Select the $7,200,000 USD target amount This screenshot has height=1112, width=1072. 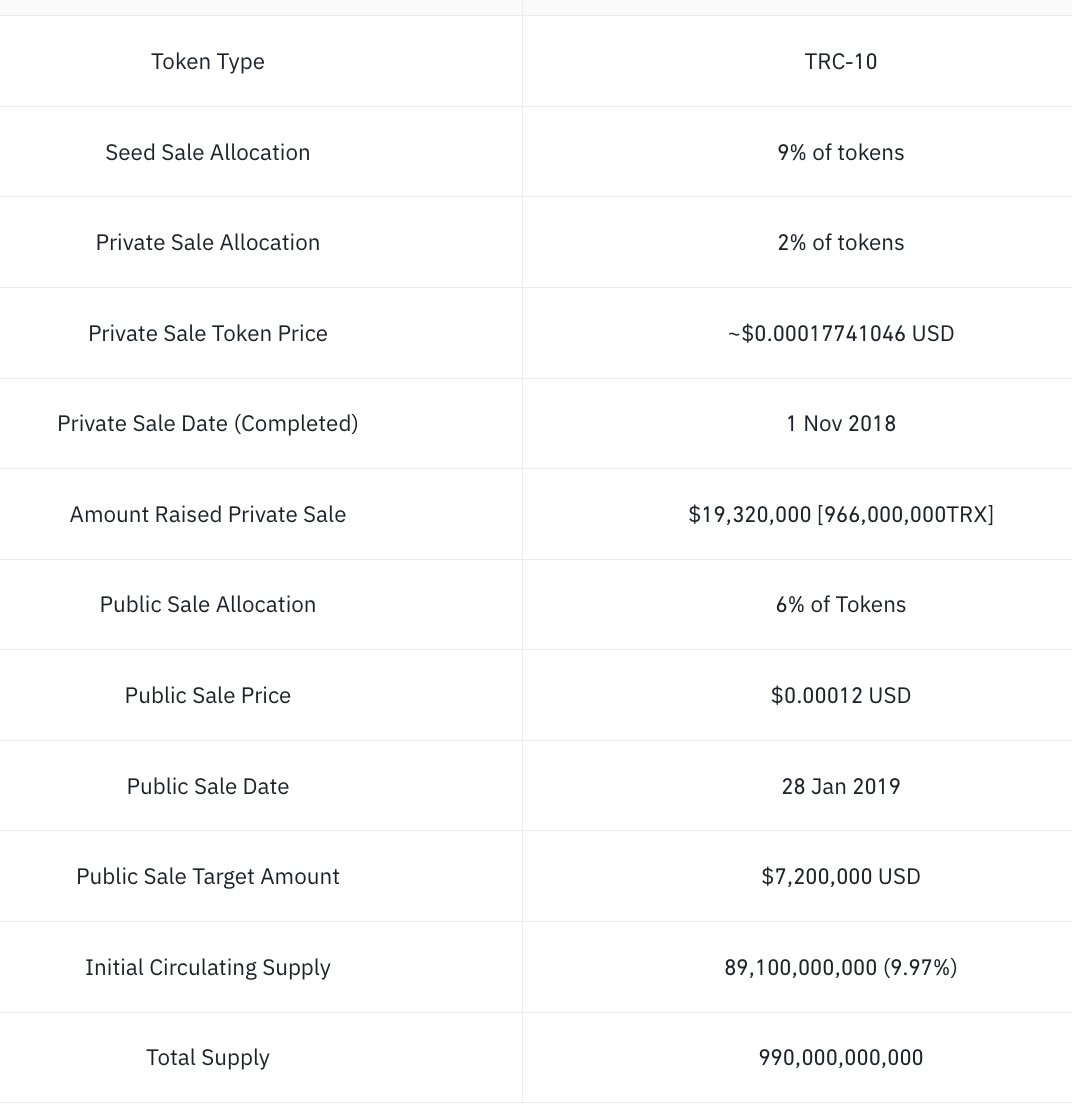tap(840, 877)
